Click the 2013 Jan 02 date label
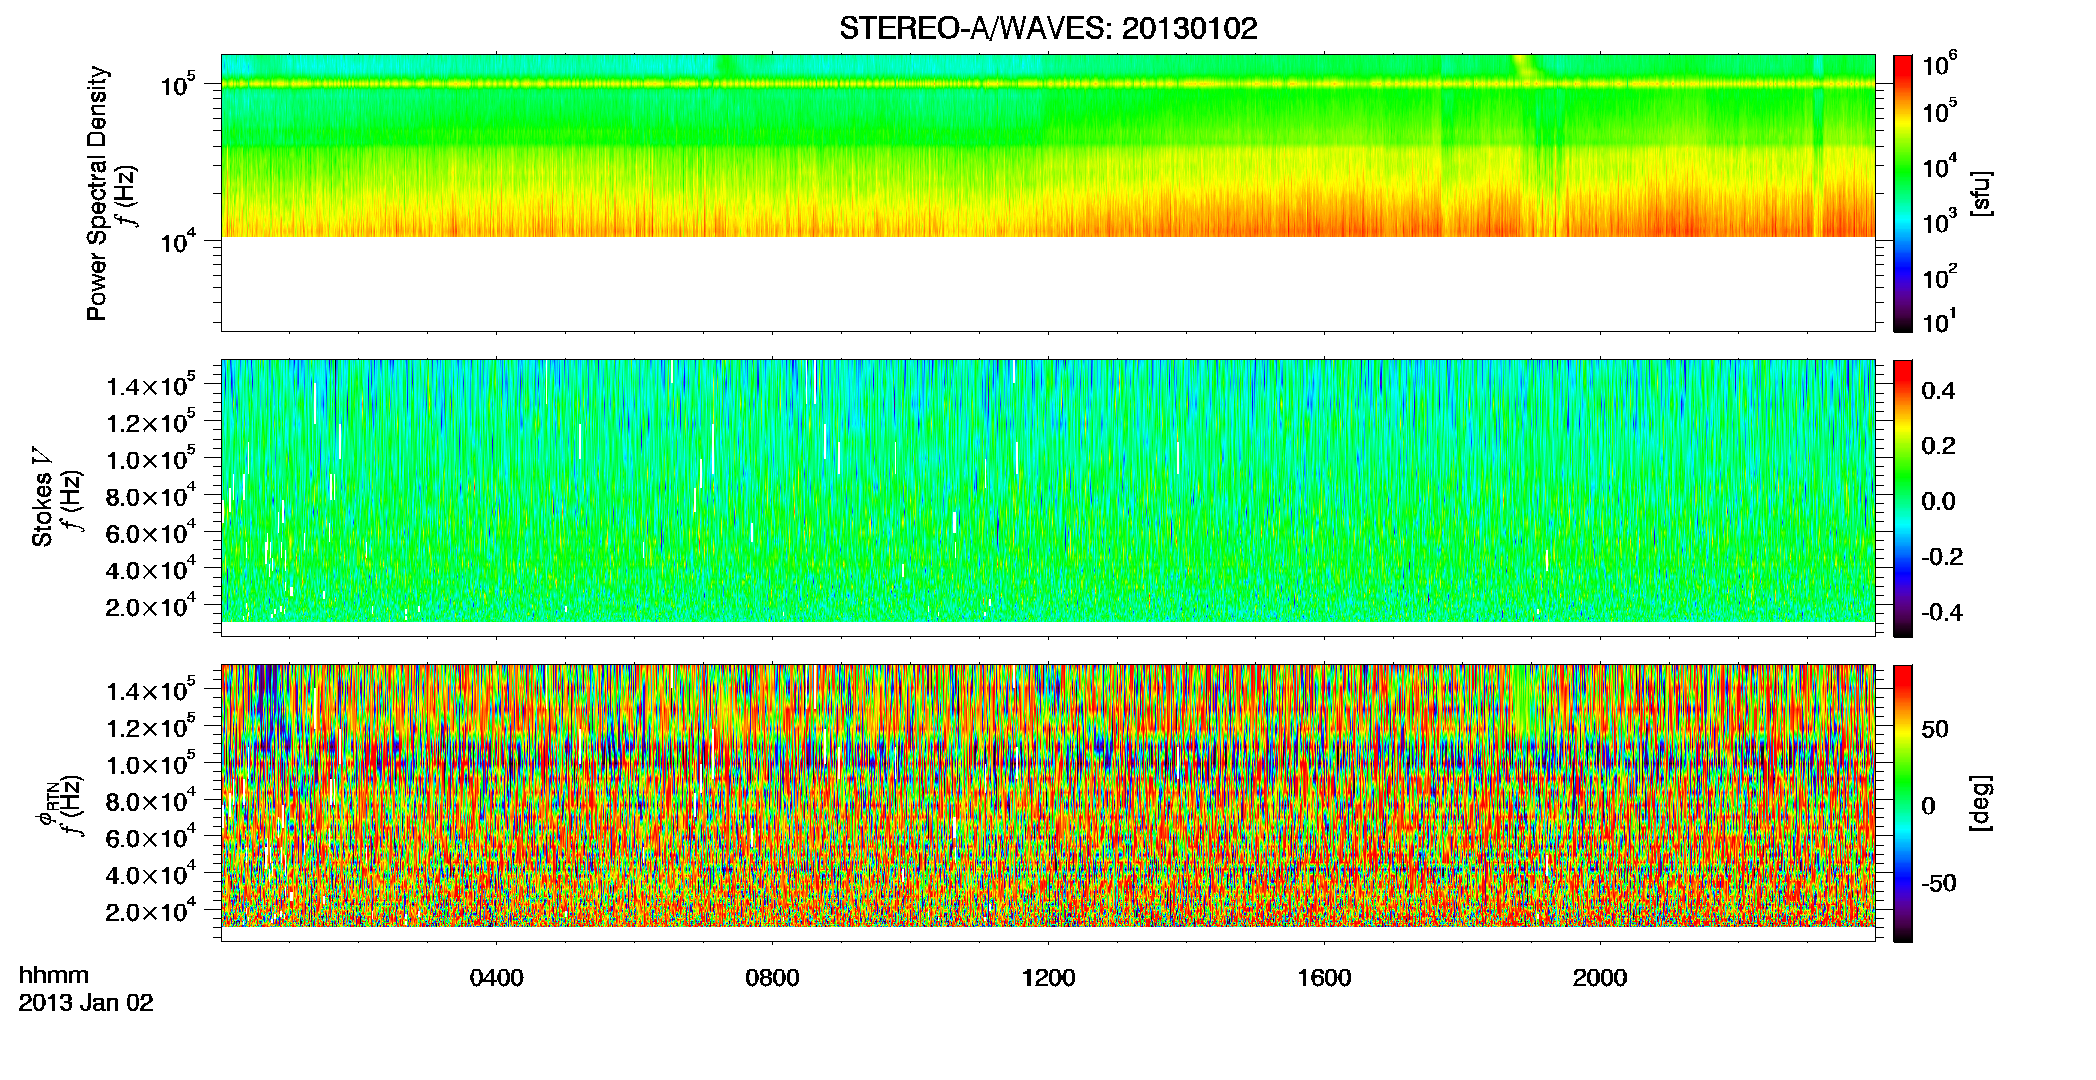This screenshot has height=1080, width=2096. click(x=86, y=1003)
